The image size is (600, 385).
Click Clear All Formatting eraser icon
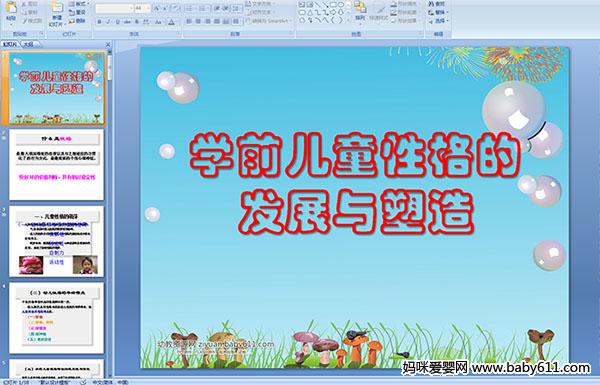176,8
